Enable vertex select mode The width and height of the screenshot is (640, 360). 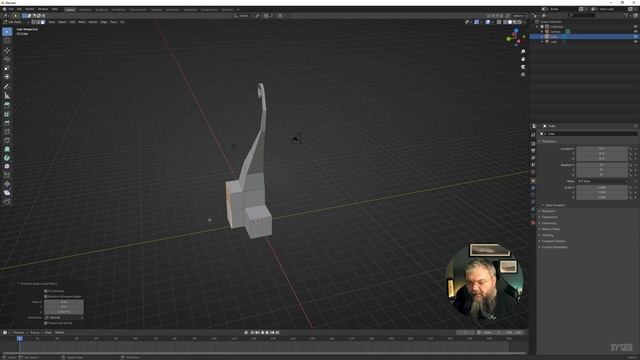click(34, 22)
